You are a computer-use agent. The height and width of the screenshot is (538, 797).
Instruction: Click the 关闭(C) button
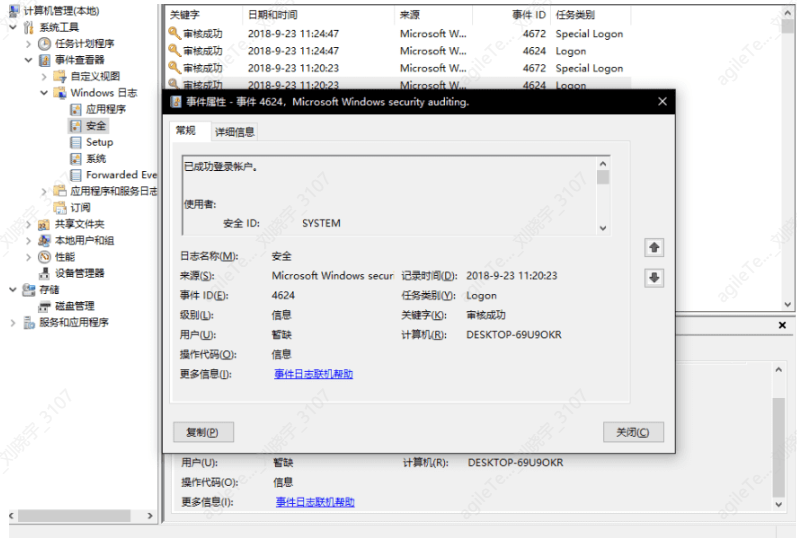(633, 432)
